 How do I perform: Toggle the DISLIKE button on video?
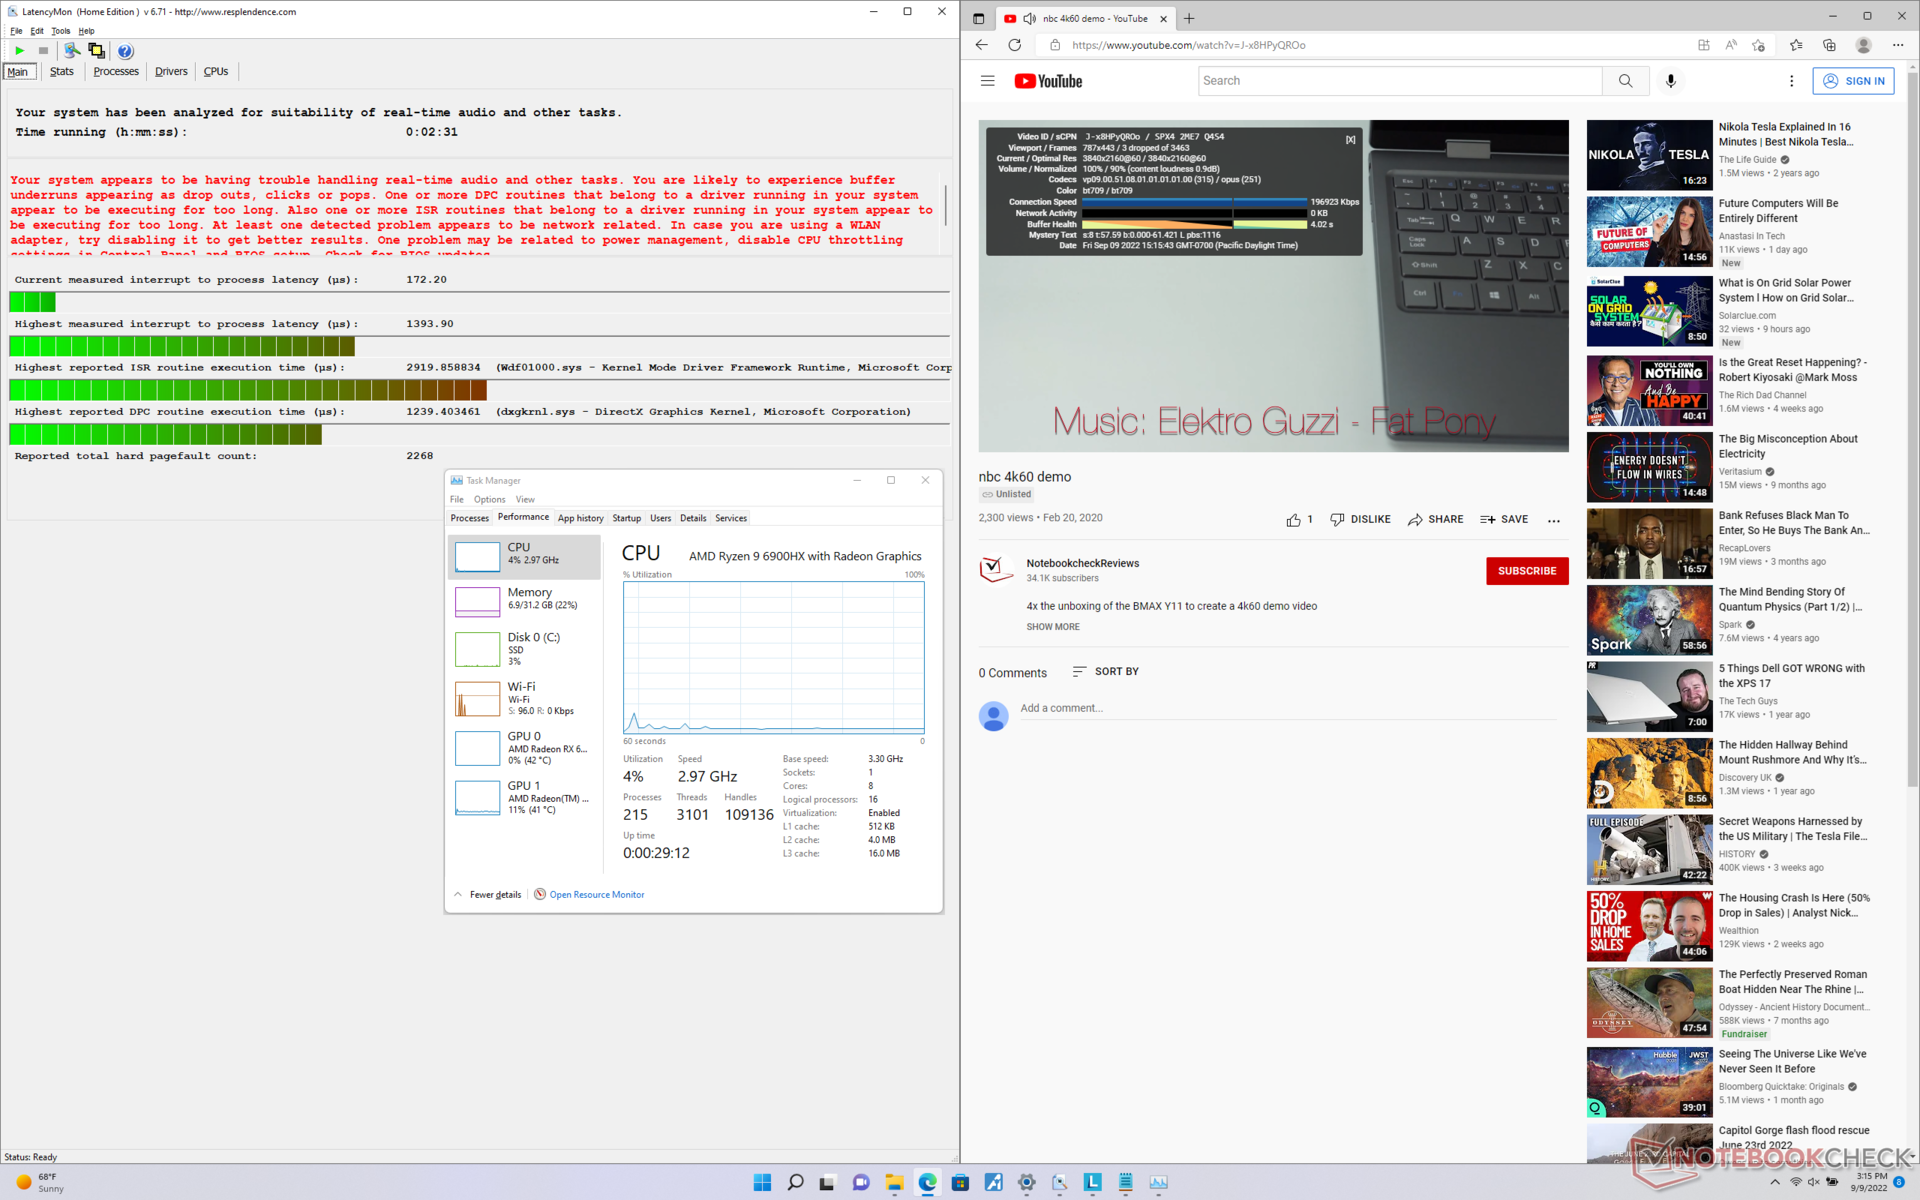(1360, 520)
